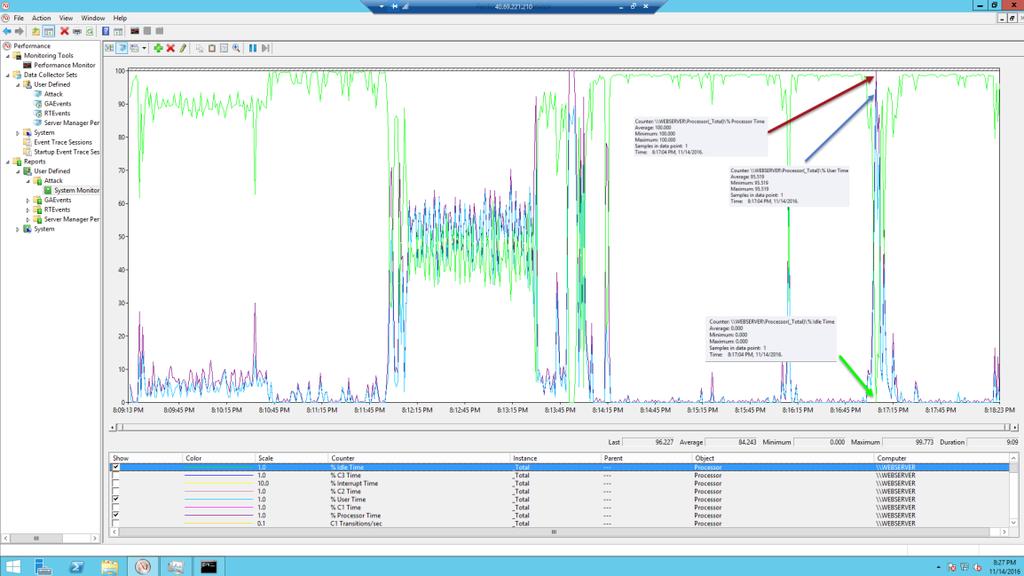Screen dimensions: 1024x576
Task: Sort the counter list by Counter column header
Action: pyautogui.click(x=419, y=458)
